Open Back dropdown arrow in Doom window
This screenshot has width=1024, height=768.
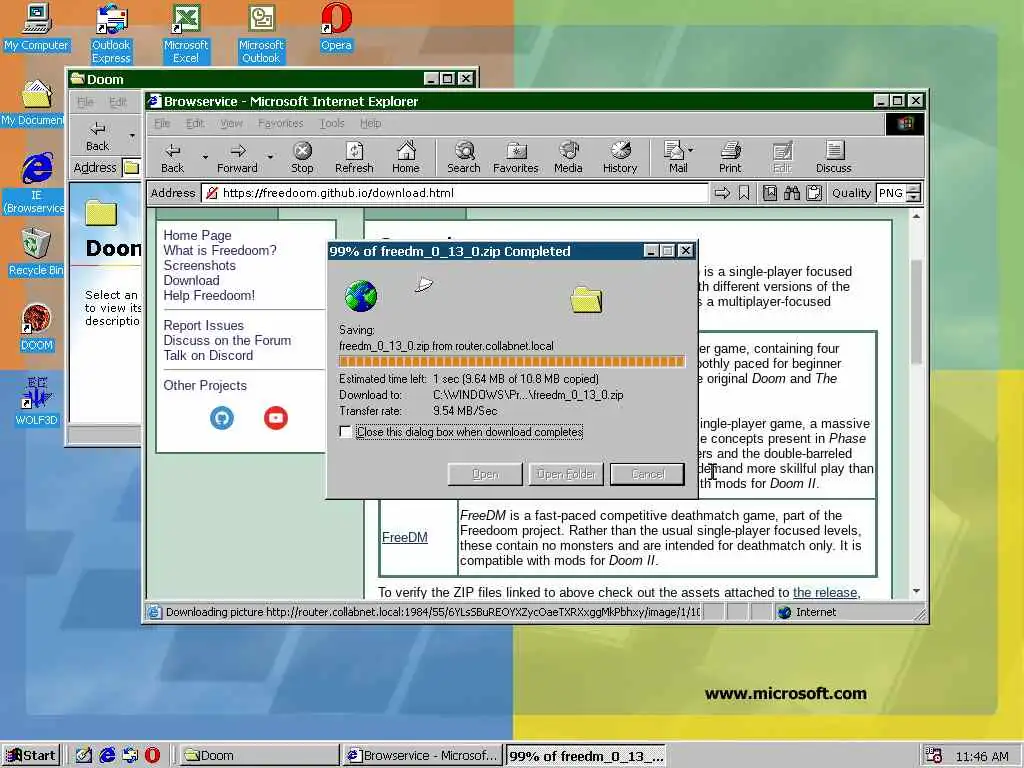tap(132, 136)
